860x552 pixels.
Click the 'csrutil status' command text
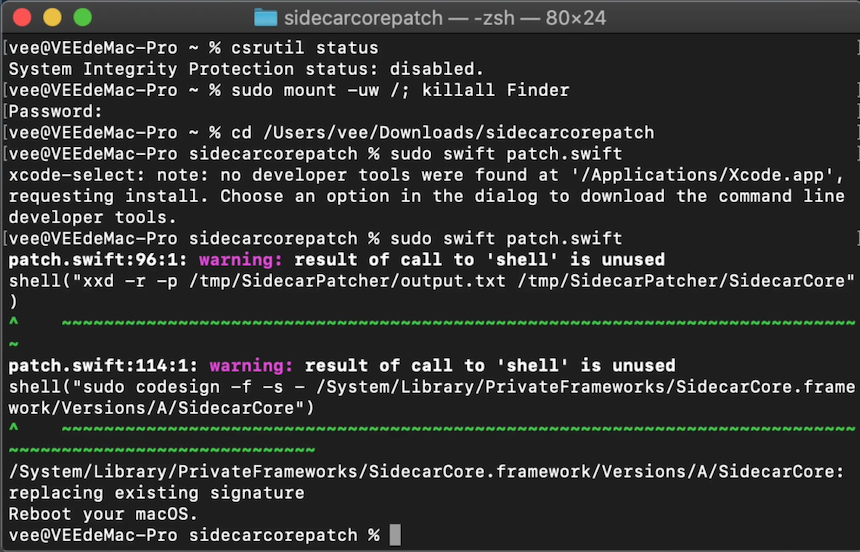[x=304, y=48]
